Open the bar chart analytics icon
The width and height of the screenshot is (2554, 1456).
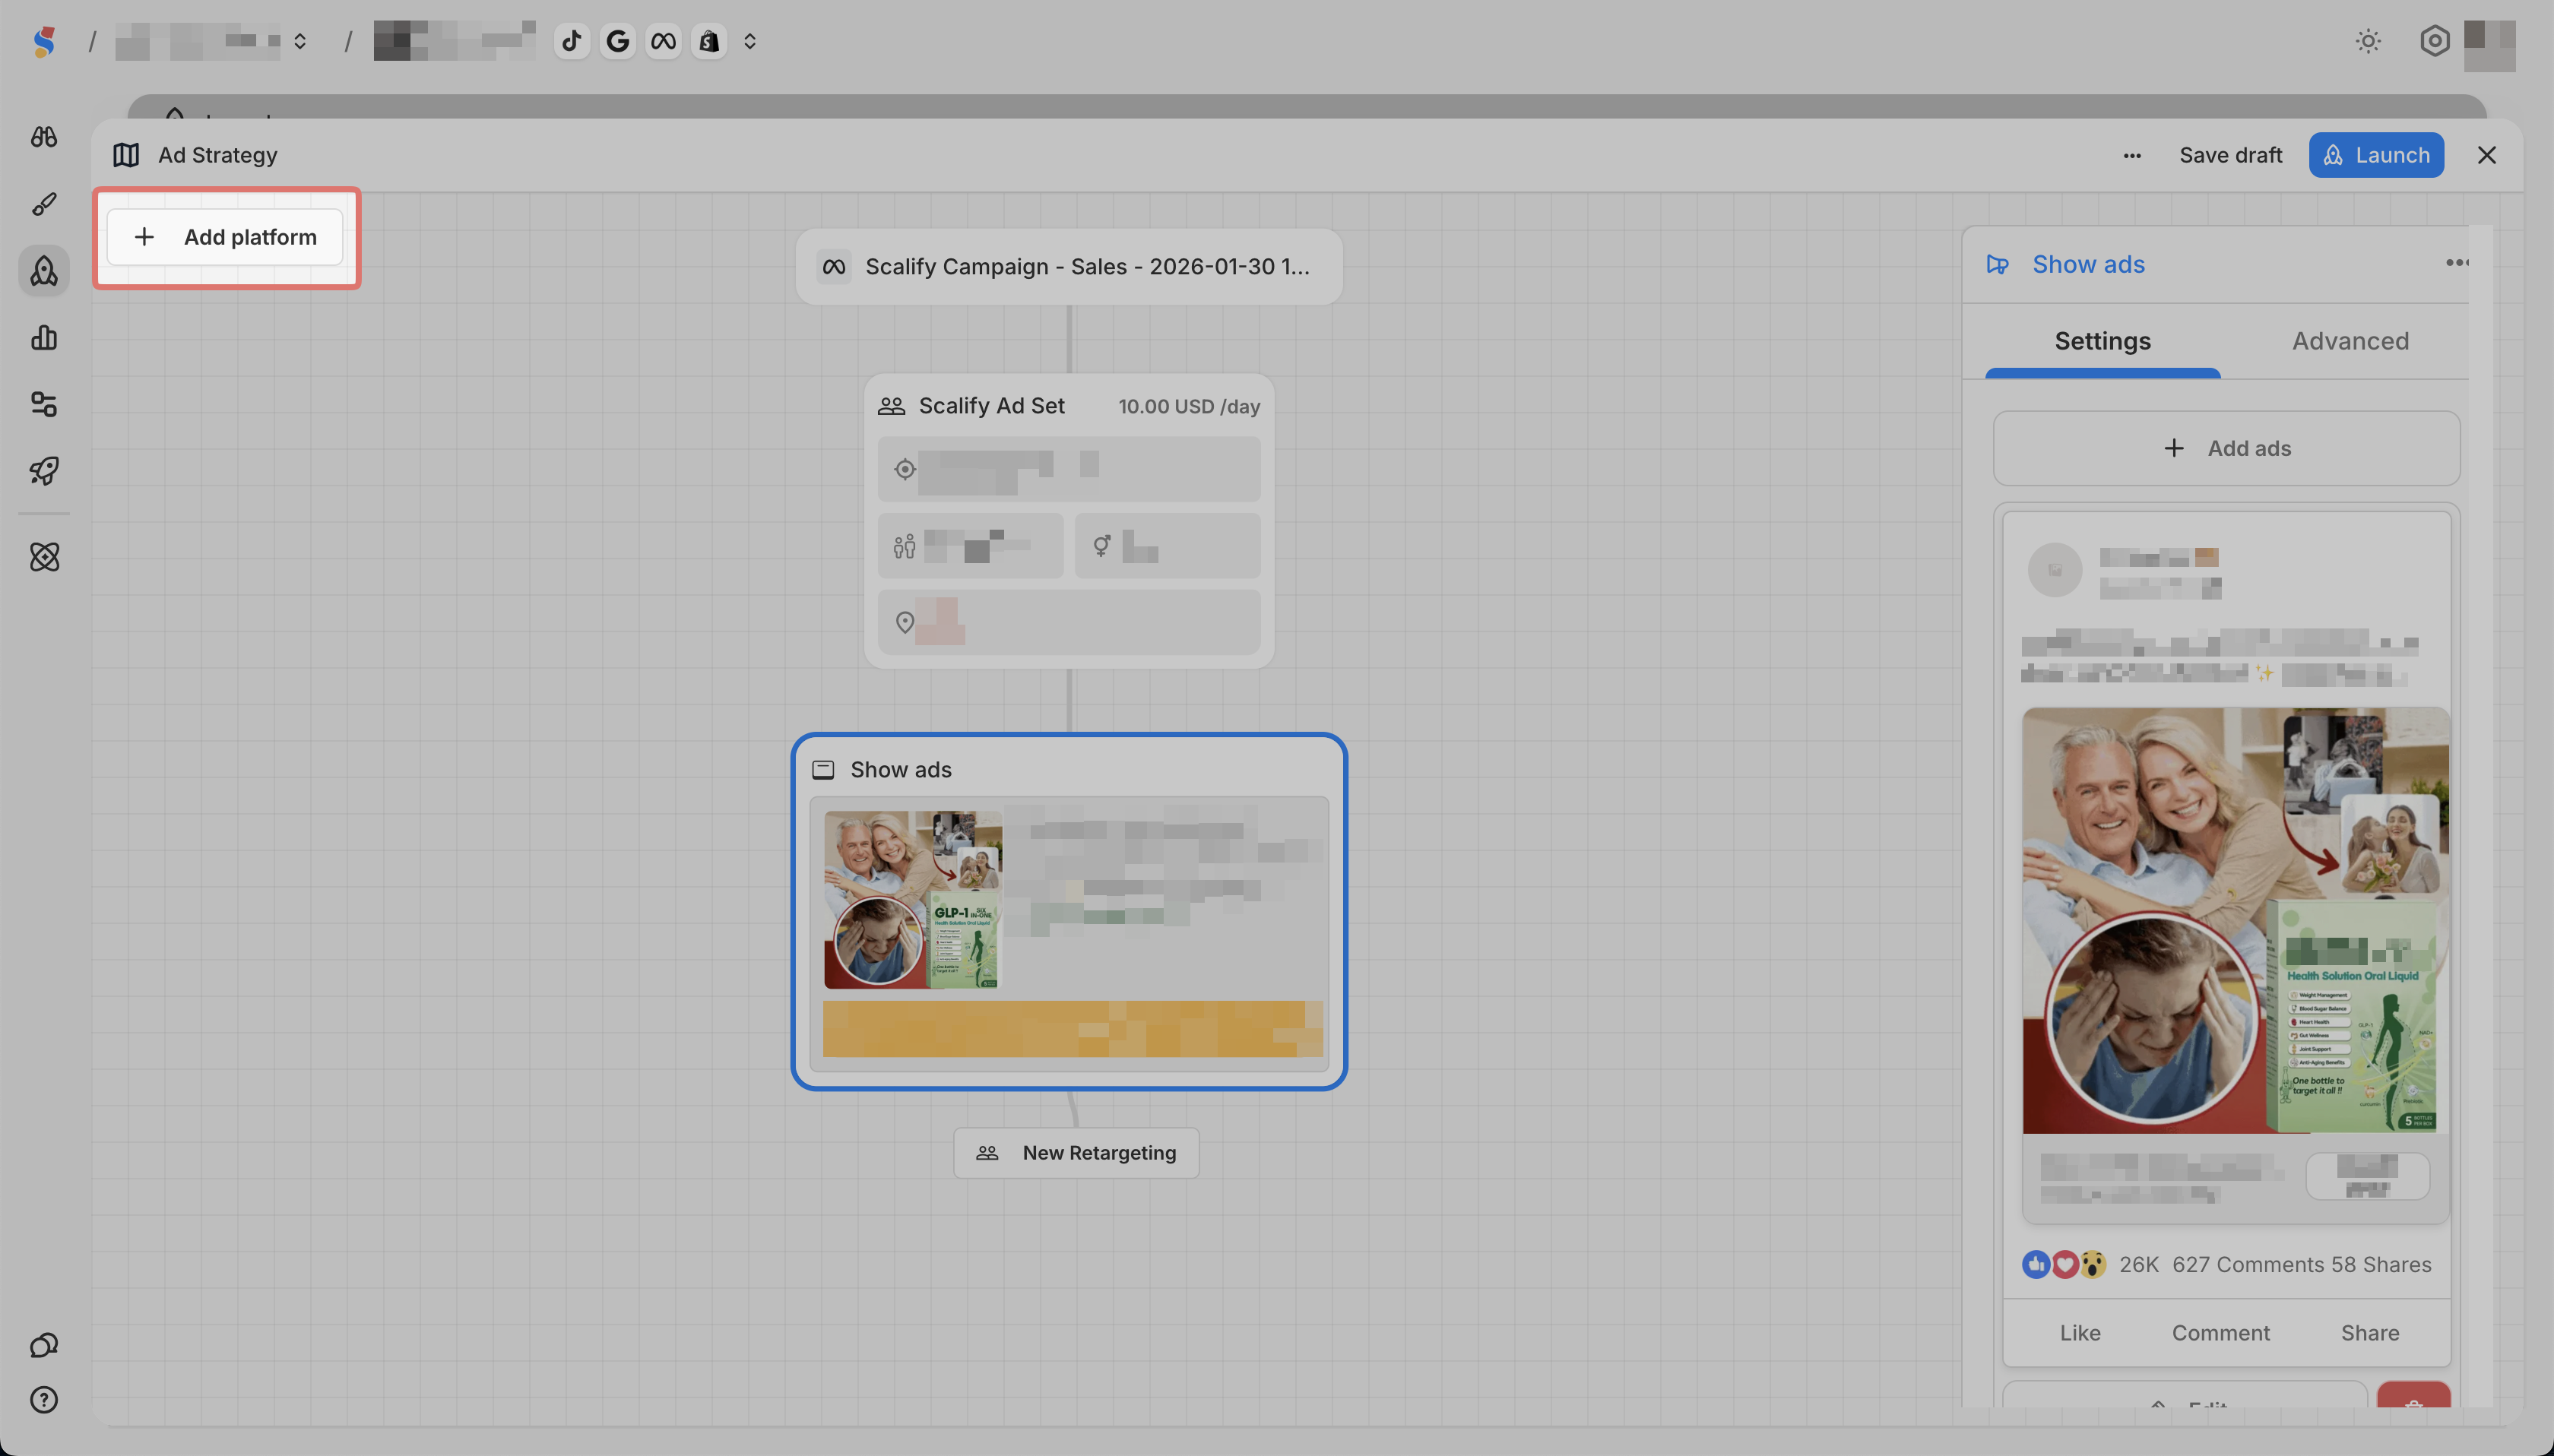pos(44,338)
